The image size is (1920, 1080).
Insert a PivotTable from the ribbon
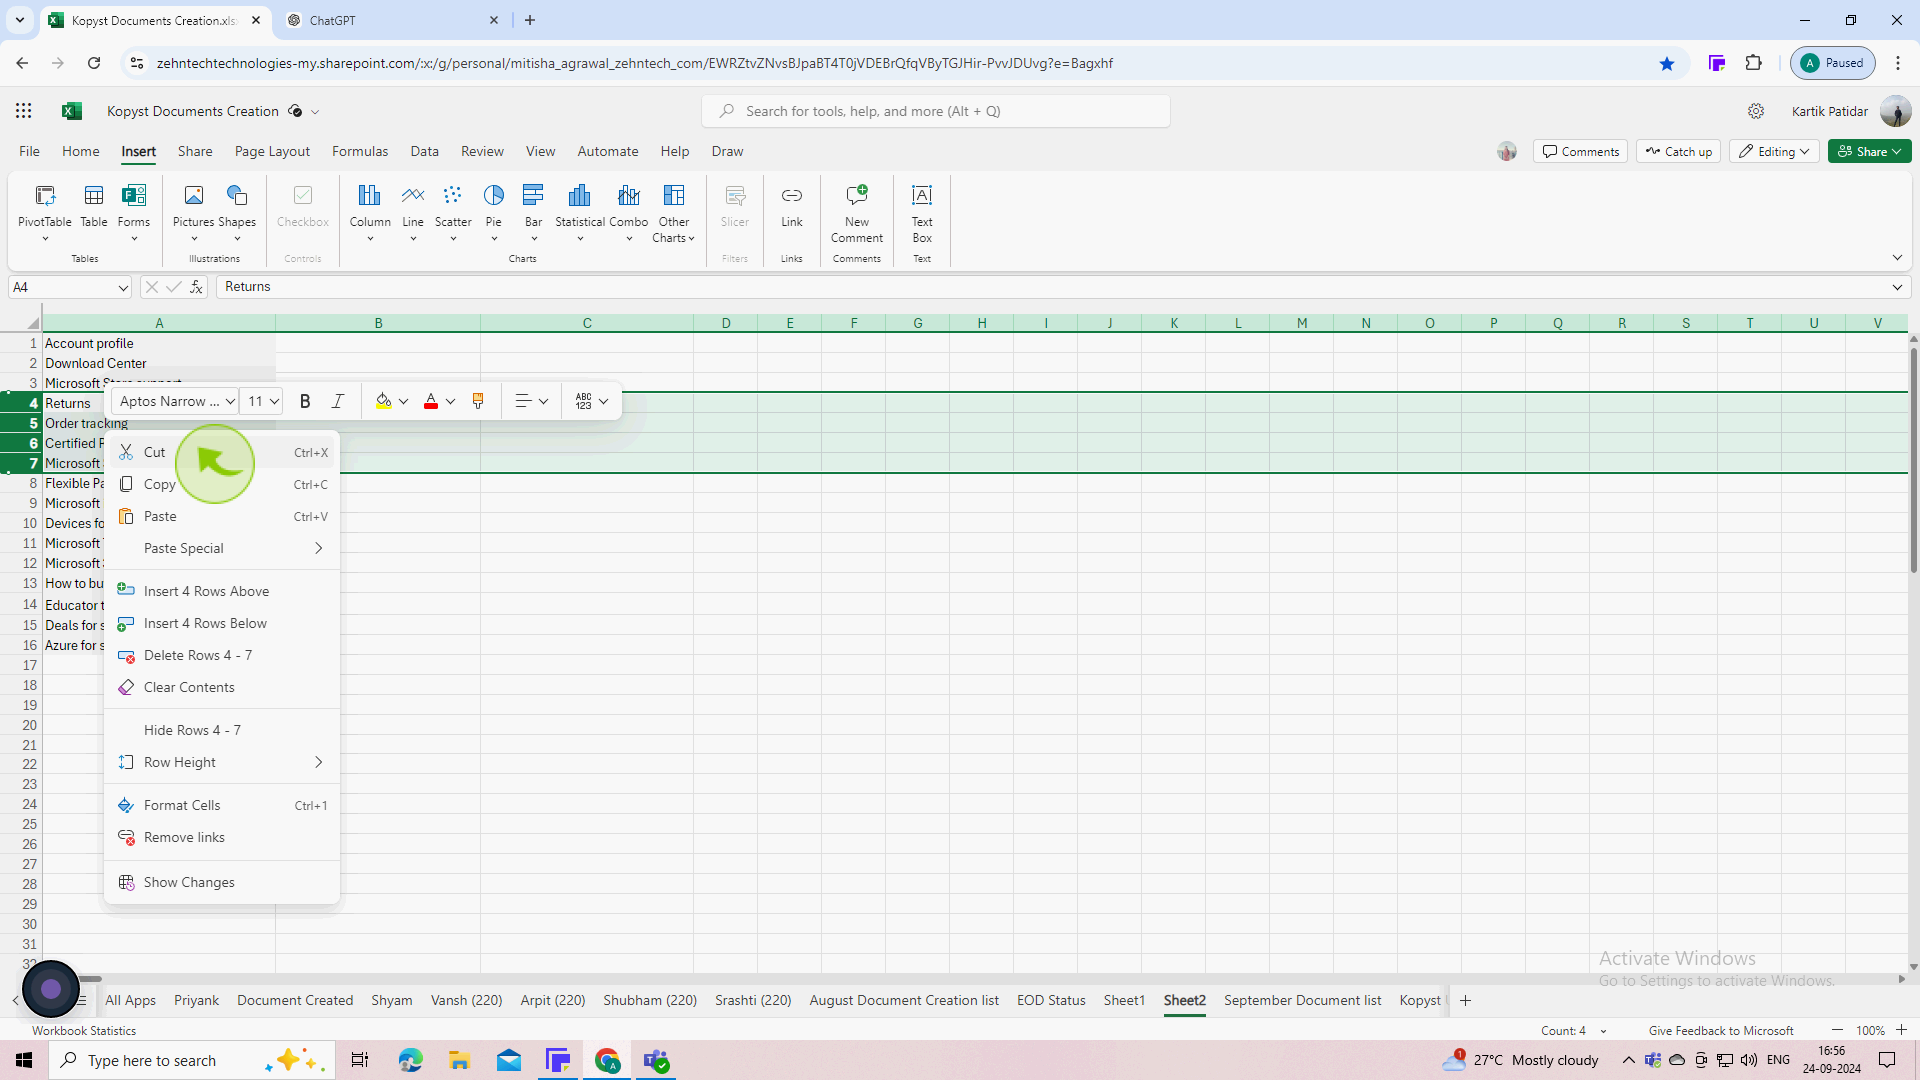coord(45,211)
